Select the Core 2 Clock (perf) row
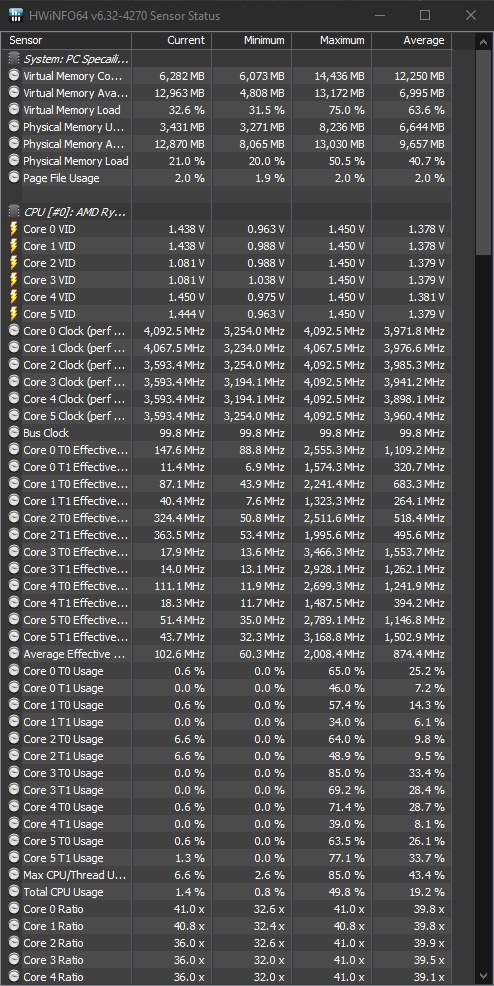The image size is (494, 986). pyautogui.click(x=228, y=365)
